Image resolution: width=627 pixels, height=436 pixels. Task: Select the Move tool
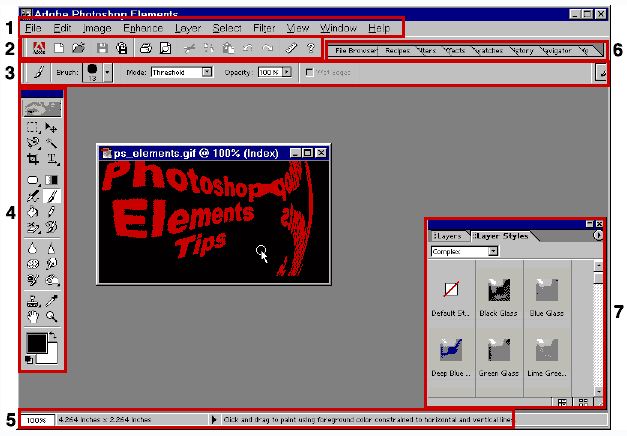[x=51, y=128]
